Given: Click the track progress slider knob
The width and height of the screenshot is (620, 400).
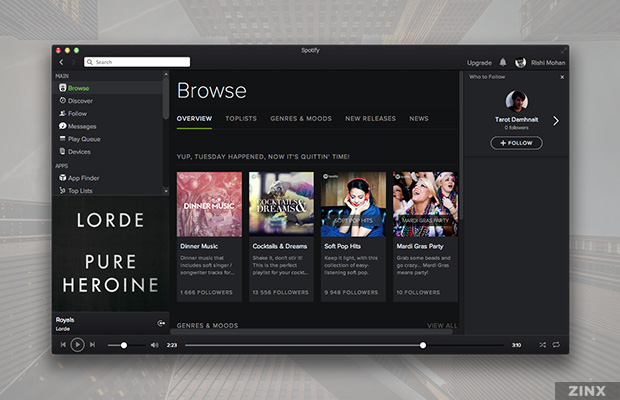Looking at the screenshot, I should tap(423, 345).
